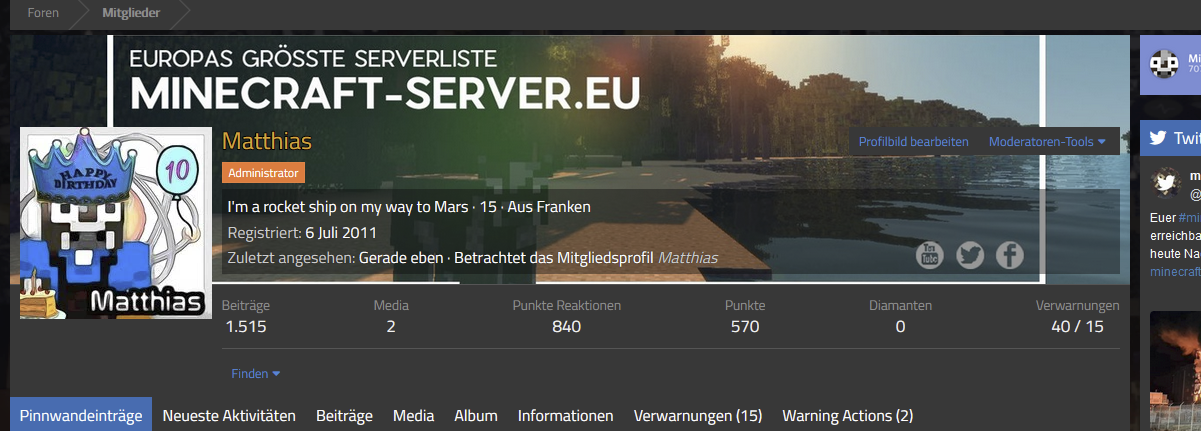Open the Beiträge tab
The height and width of the screenshot is (431, 1201).
click(344, 415)
